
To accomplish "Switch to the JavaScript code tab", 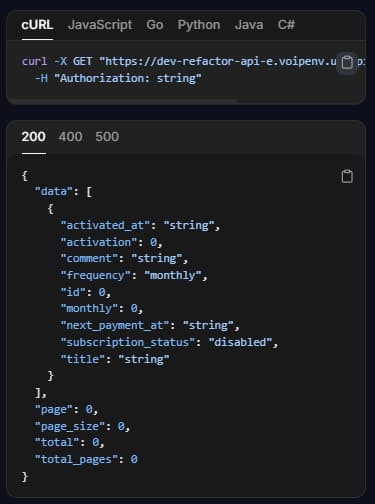I will pos(100,25).
